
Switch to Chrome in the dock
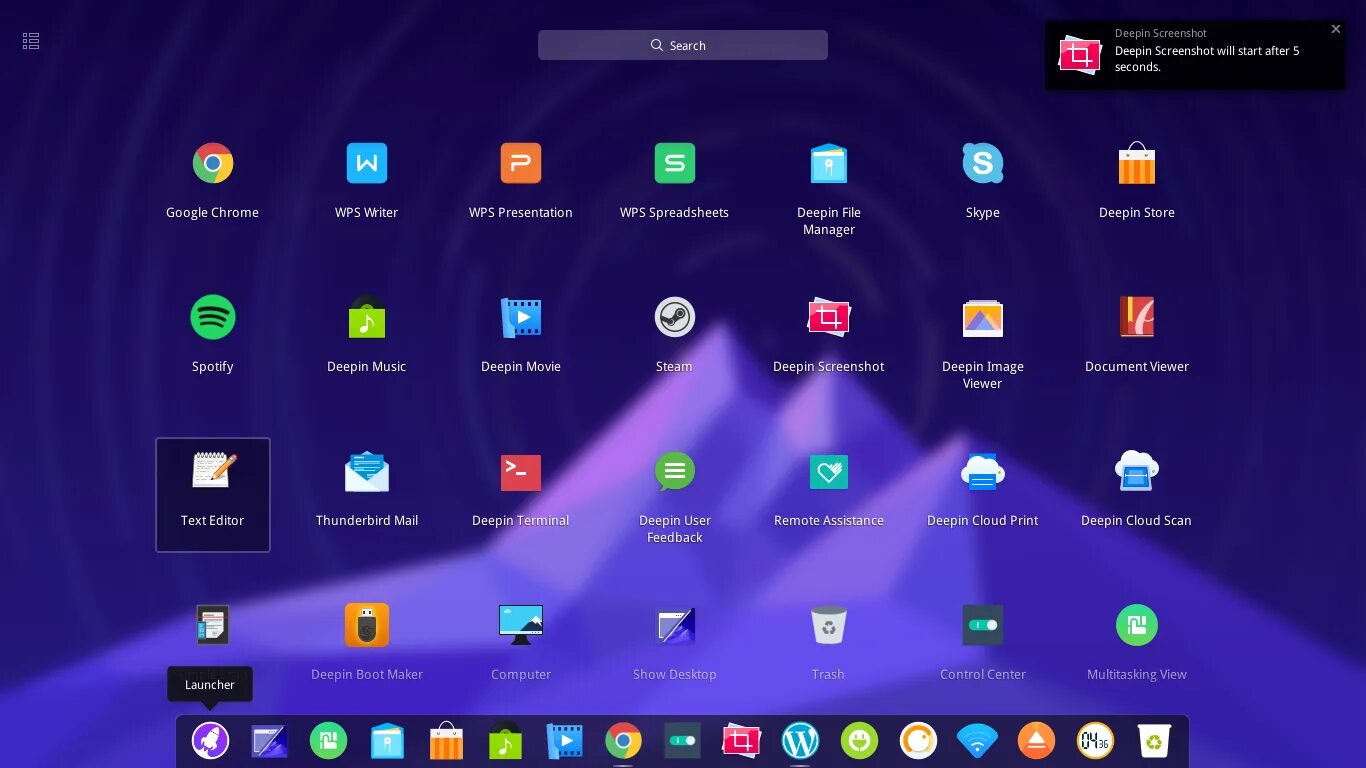(x=623, y=741)
